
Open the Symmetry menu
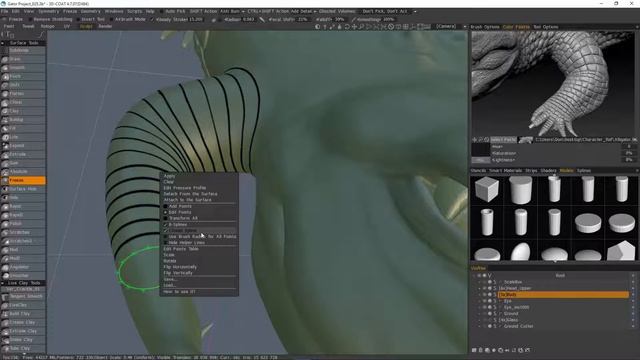(48, 11)
